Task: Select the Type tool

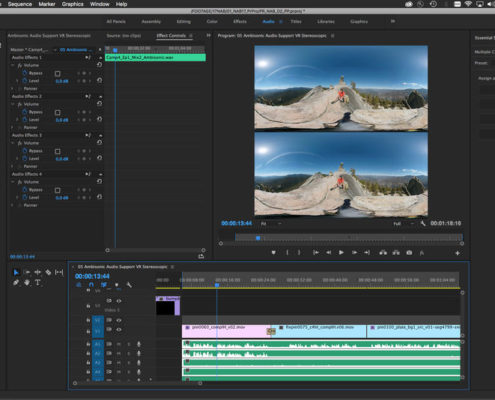Action: [x=38, y=283]
